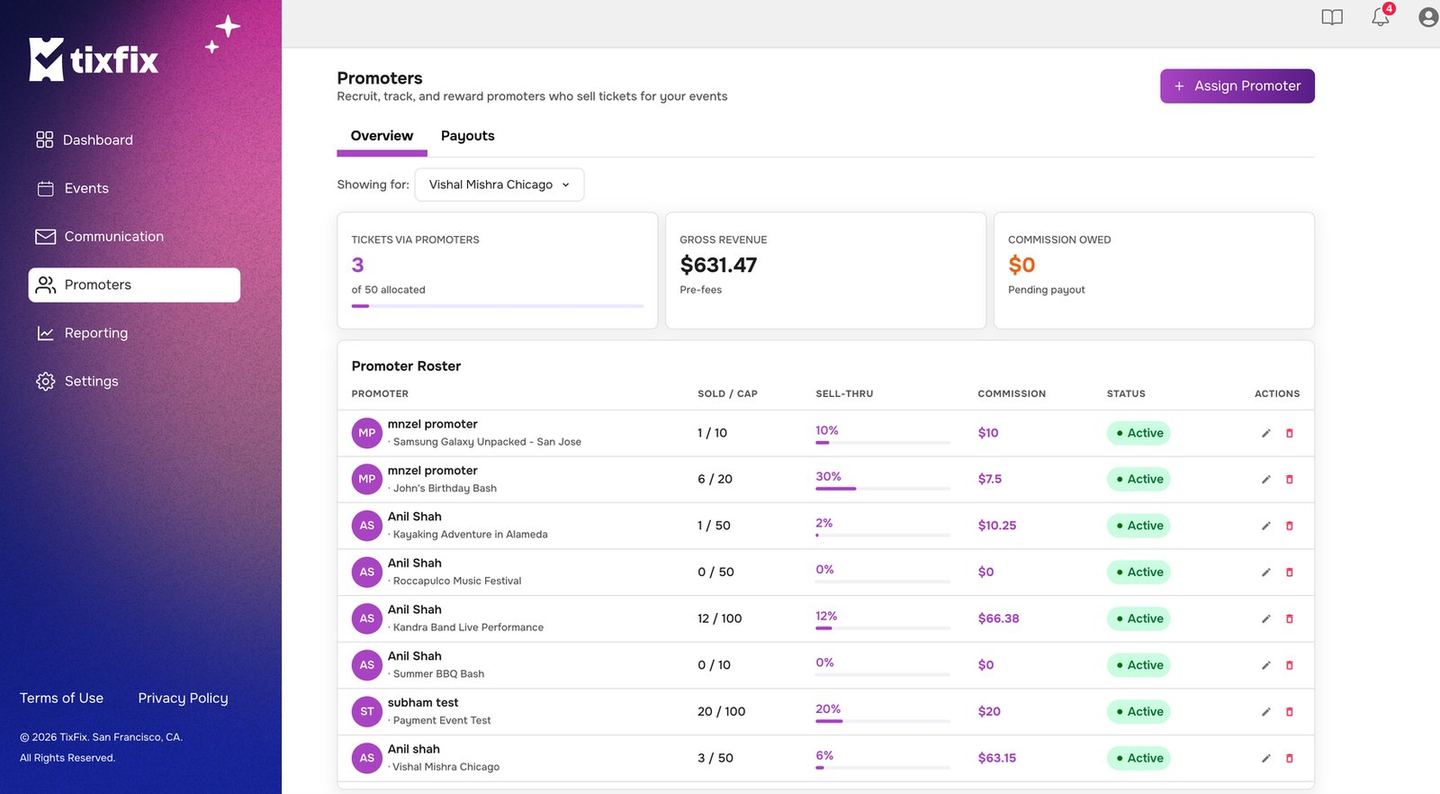
Task: Delete the John's Birthday Bash promoter row
Action: 1289,479
